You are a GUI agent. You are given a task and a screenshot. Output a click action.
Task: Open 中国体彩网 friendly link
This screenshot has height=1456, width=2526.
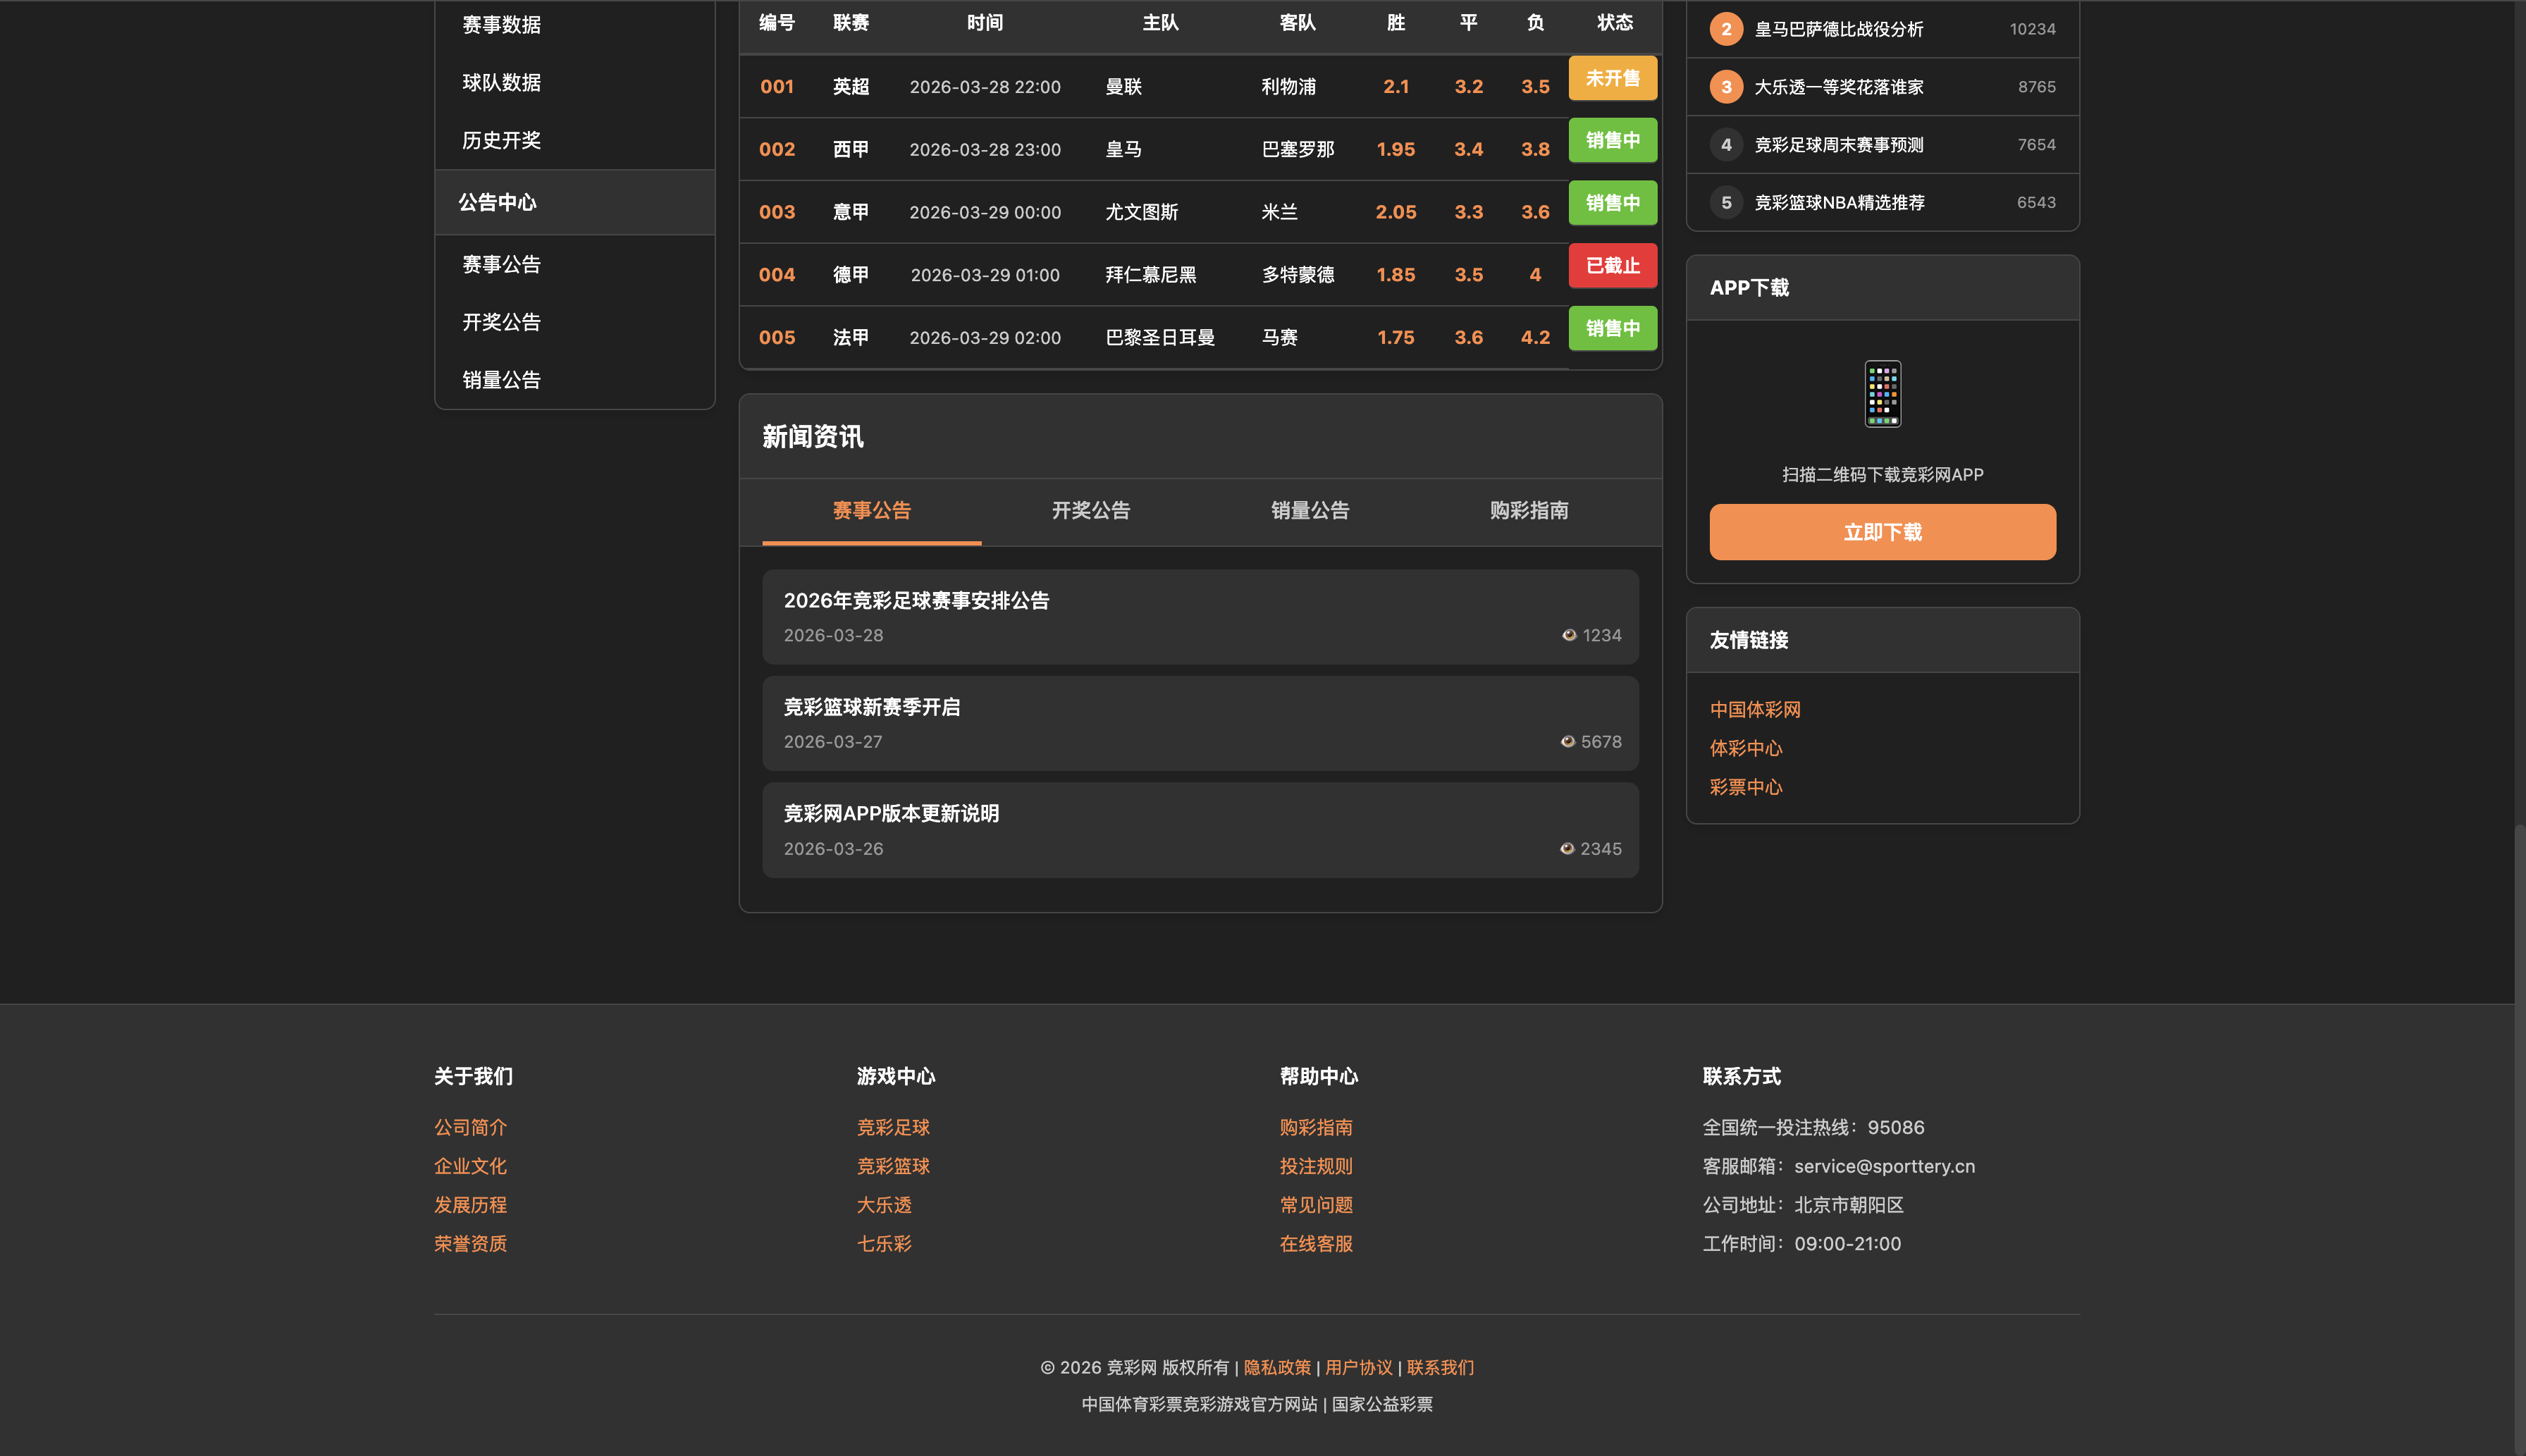(x=1754, y=709)
